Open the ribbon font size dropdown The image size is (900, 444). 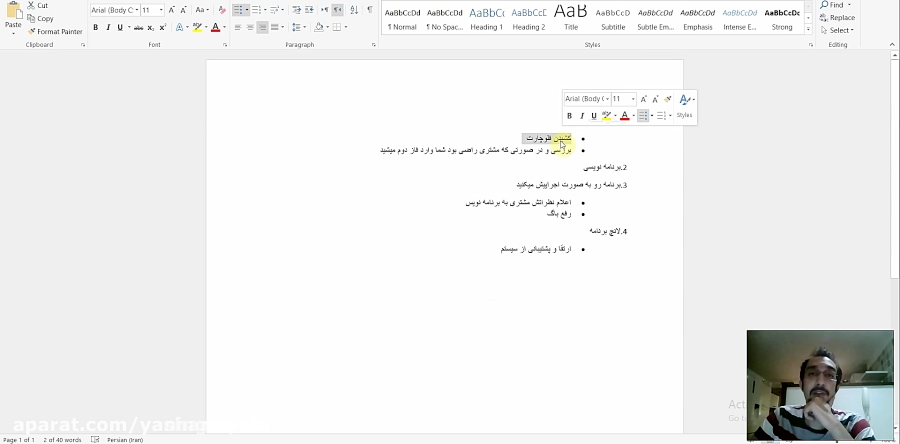tap(161, 10)
